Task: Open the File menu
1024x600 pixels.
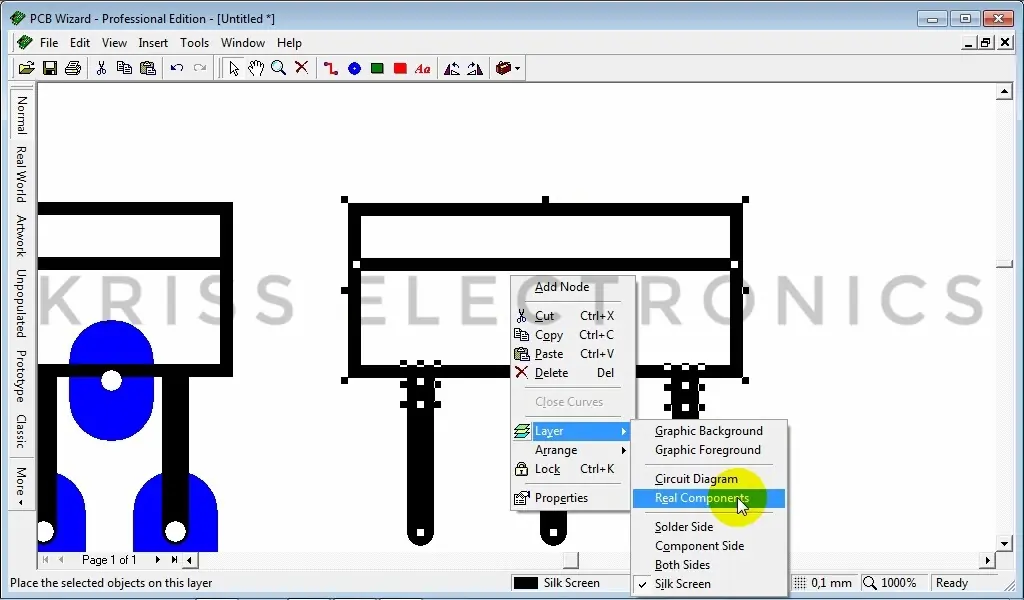Action: point(49,42)
